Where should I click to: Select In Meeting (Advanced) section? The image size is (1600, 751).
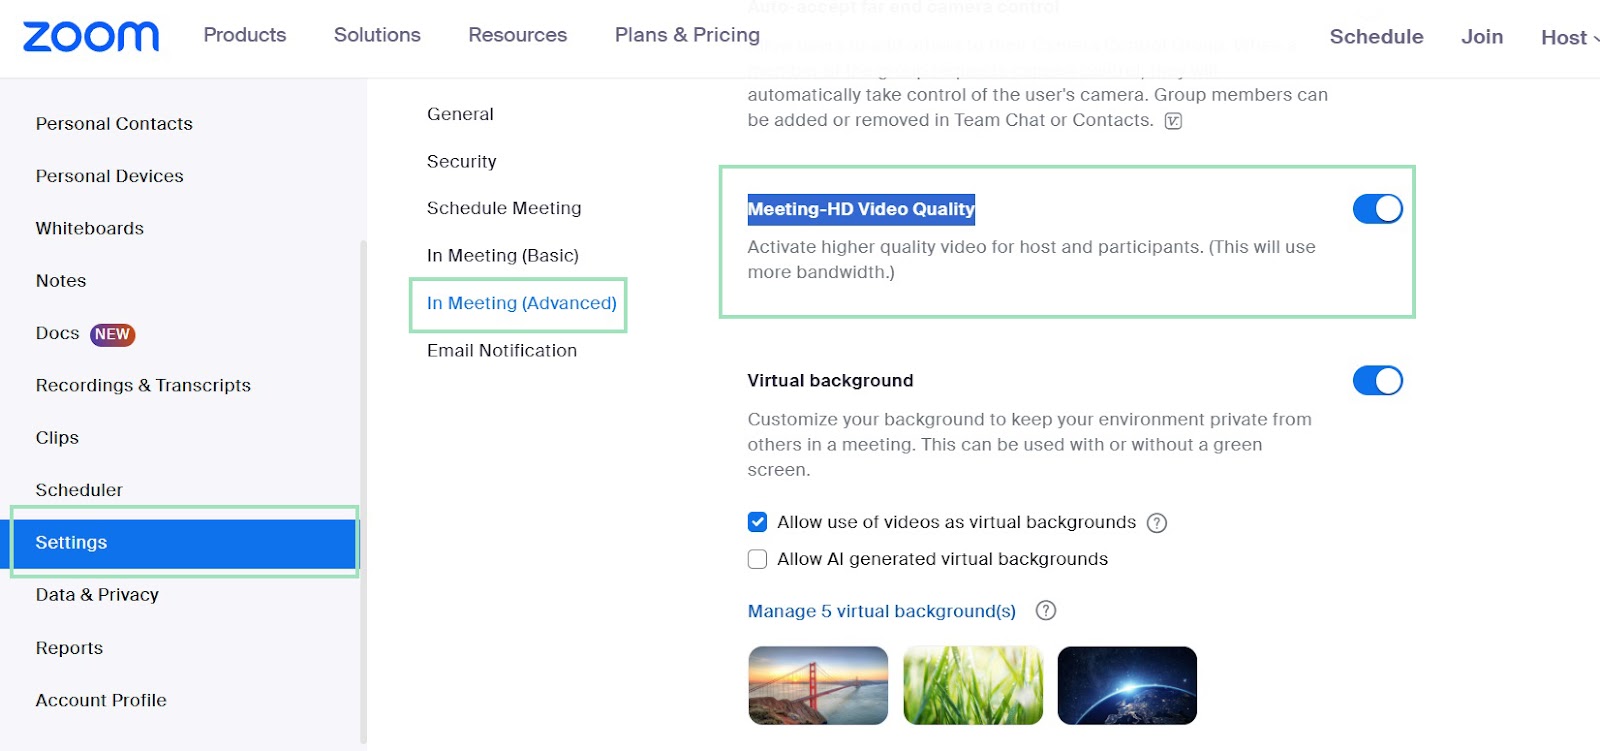522,303
